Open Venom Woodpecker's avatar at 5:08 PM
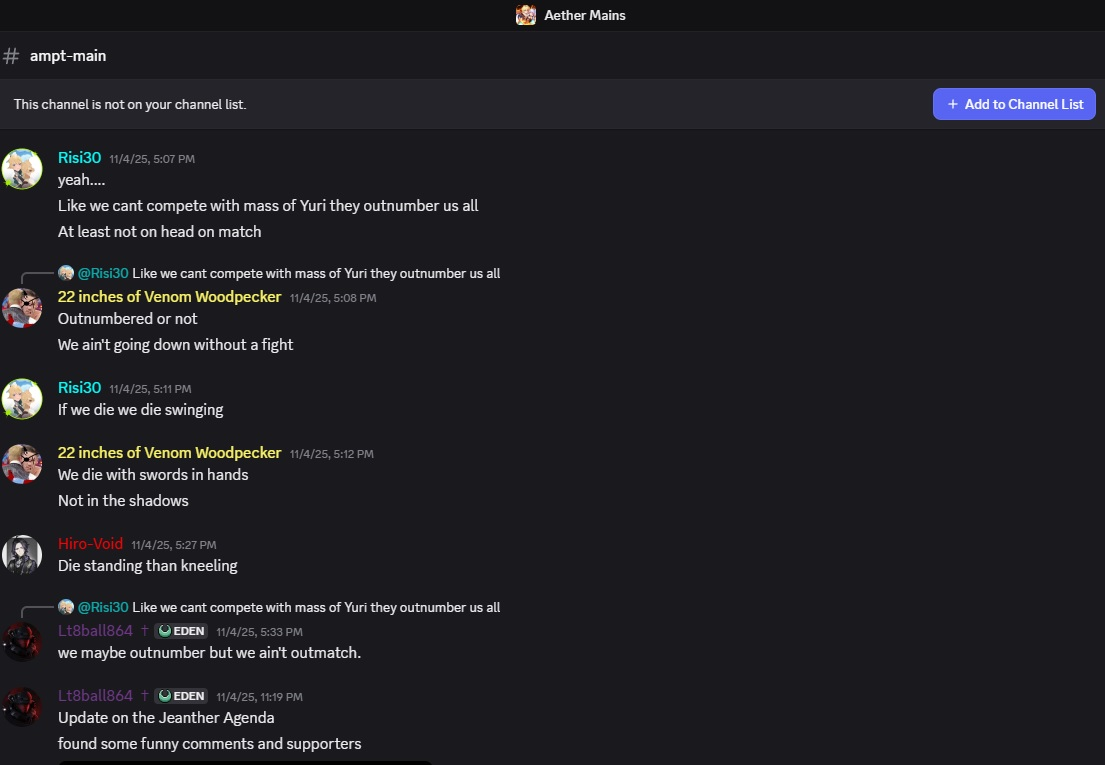This screenshot has height=765, width=1105. (22, 308)
